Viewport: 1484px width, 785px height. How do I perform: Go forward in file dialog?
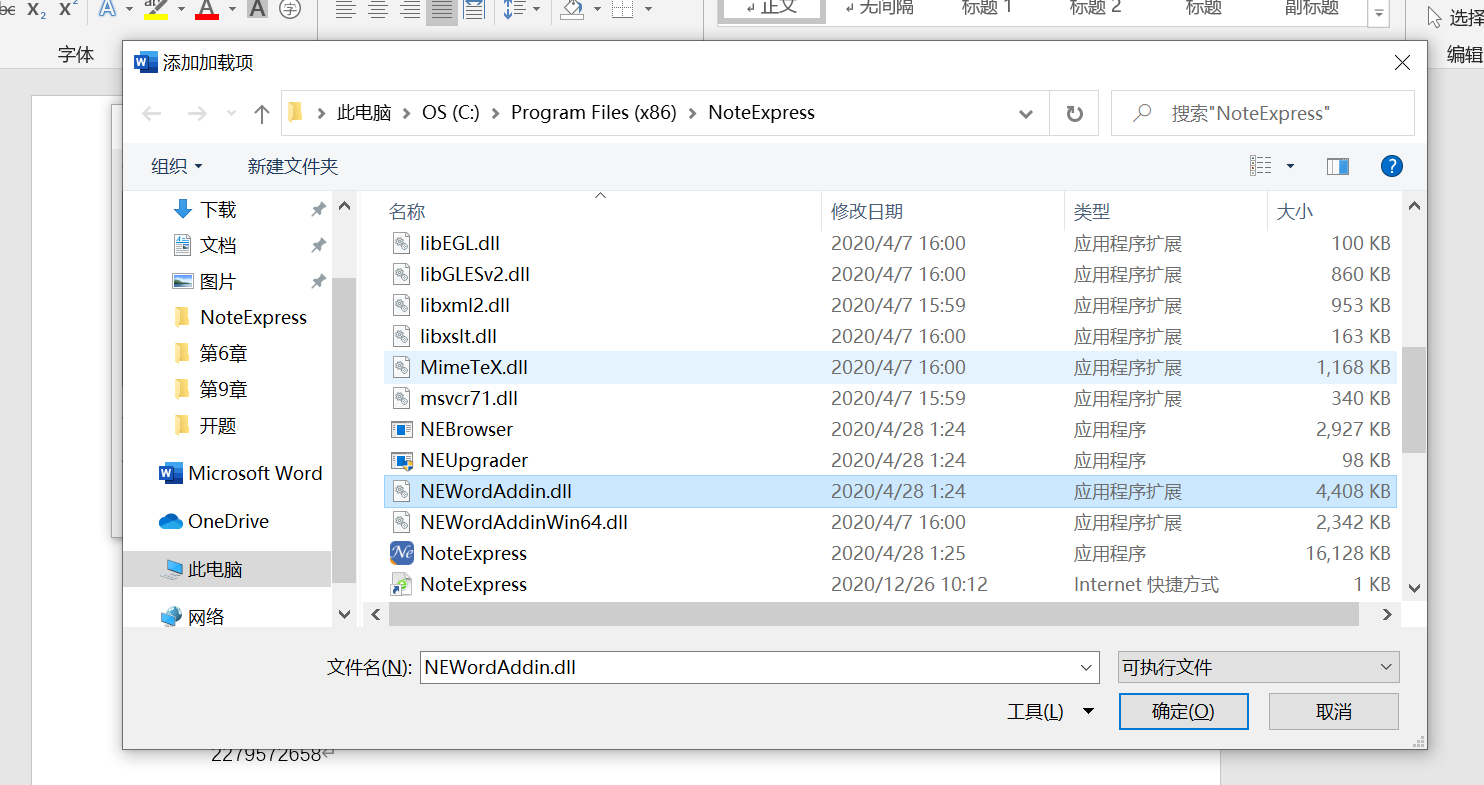pyautogui.click(x=197, y=114)
